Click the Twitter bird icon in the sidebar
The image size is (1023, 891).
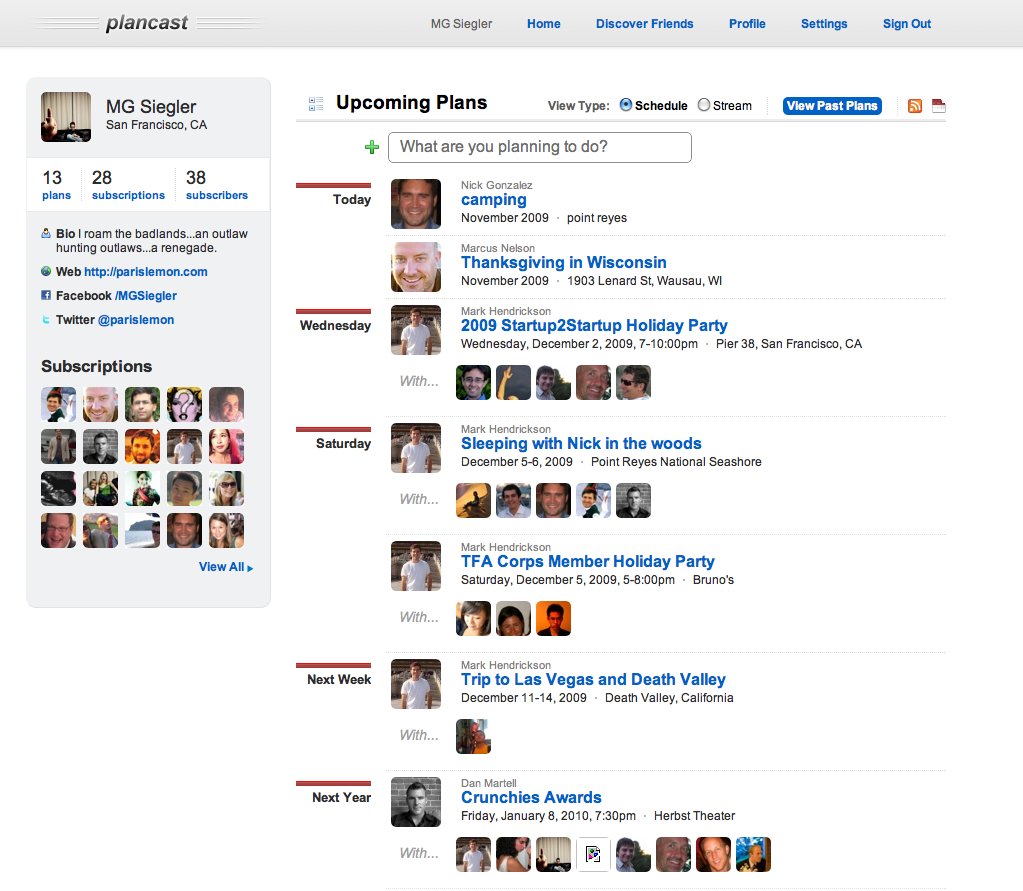(x=46, y=320)
